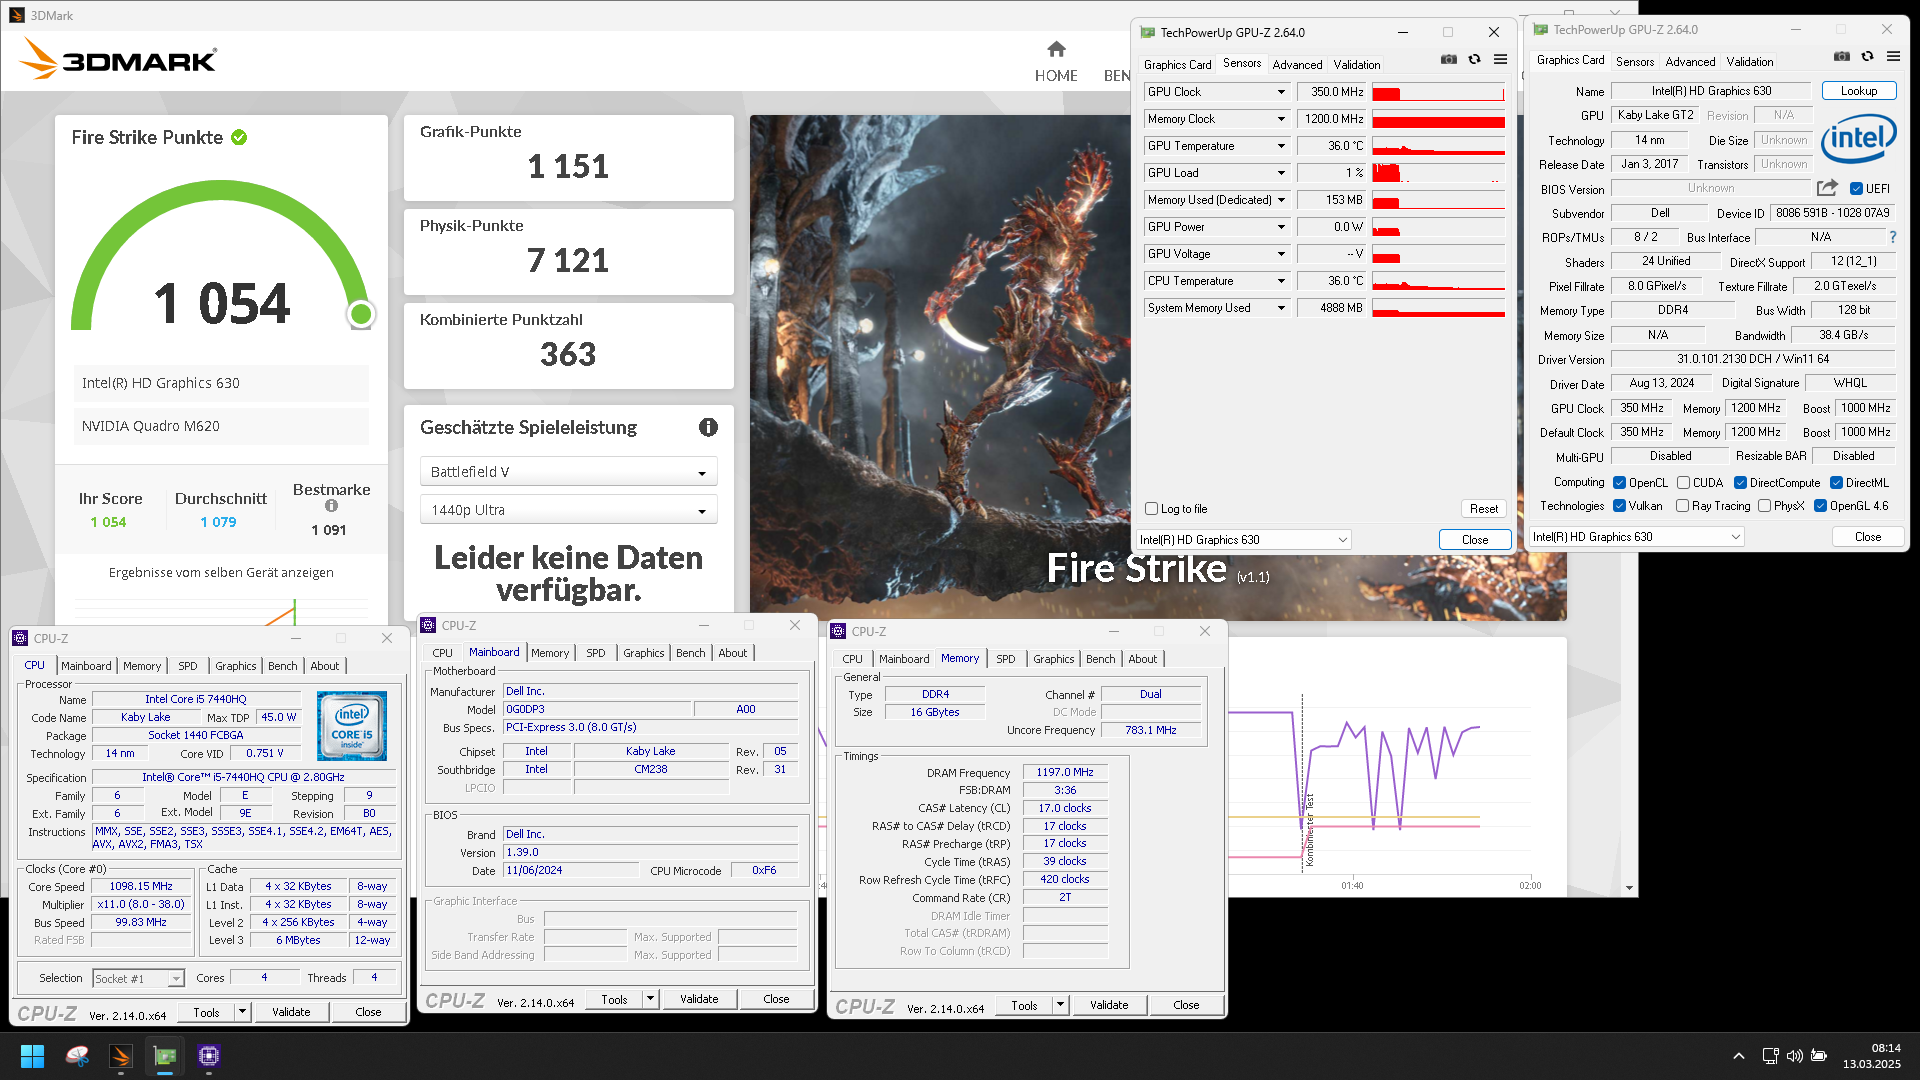Click the GPU Clock sensor graph bar
Screen dimensions: 1920x1080
[x=1438, y=92]
